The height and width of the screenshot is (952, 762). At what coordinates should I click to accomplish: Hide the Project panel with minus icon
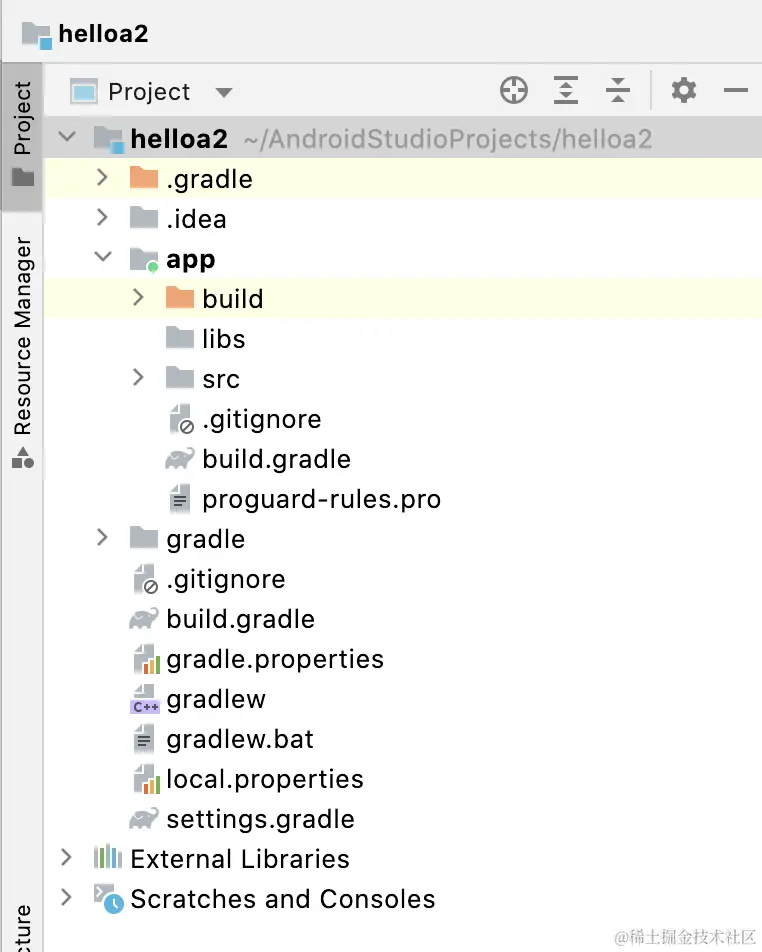(x=736, y=92)
